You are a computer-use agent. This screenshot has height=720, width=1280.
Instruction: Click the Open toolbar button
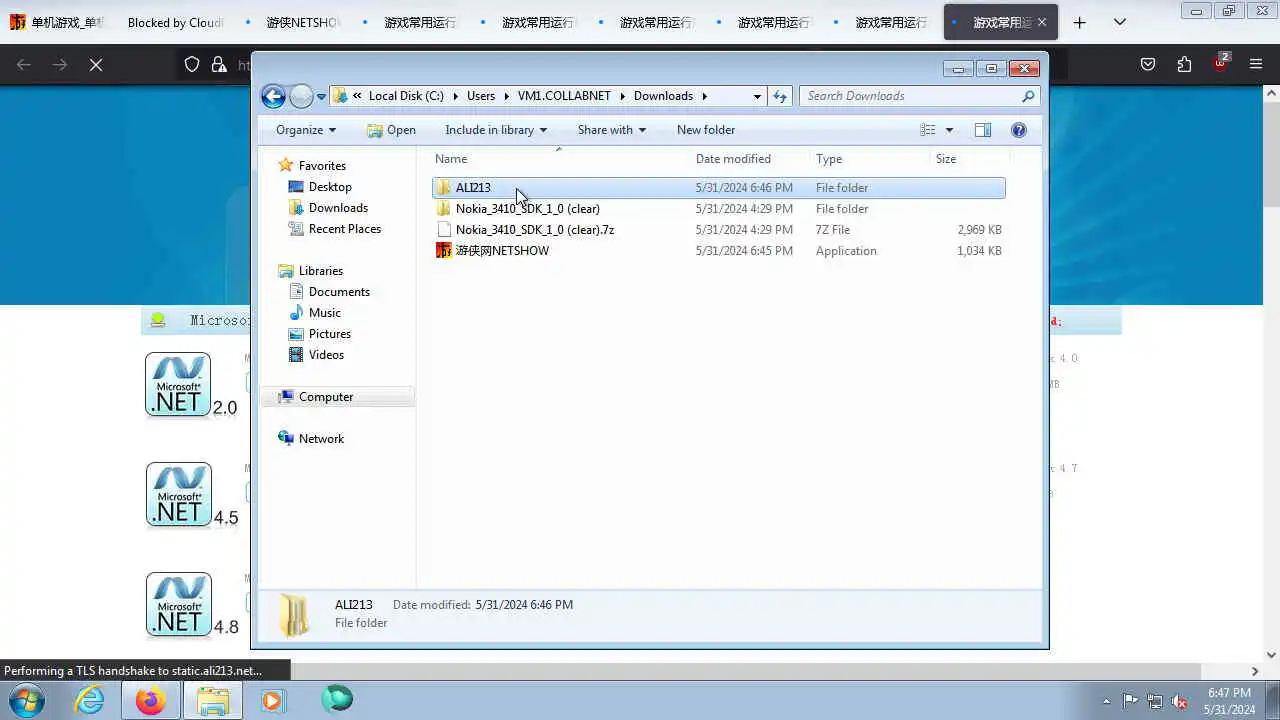(391, 130)
